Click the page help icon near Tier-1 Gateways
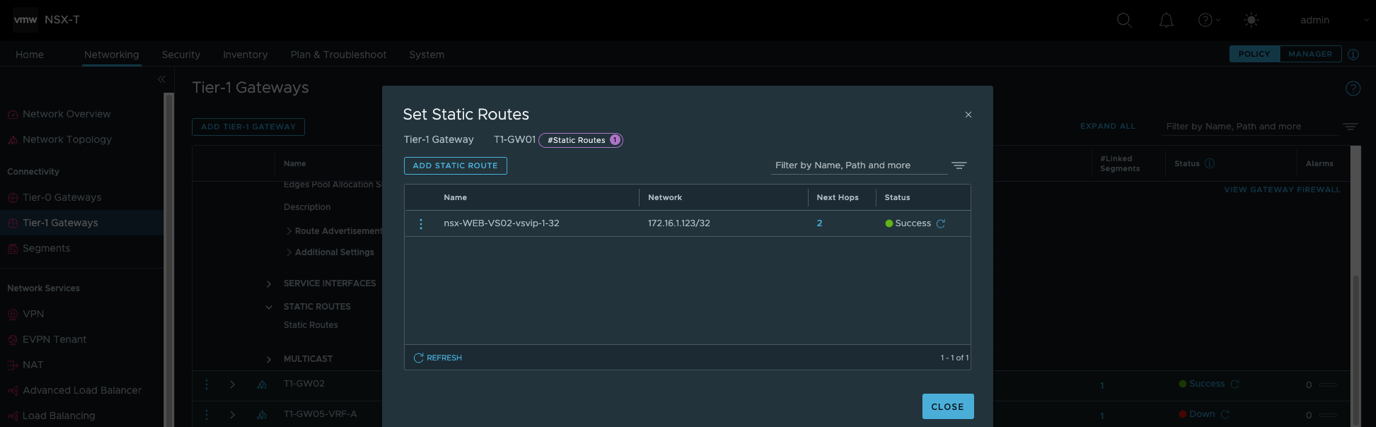The height and width of the screenshot is (427, 1376). pos(1353,88)
